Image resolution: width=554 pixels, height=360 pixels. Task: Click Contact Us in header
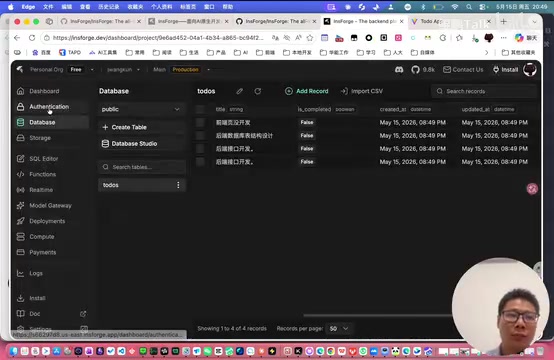point(463,70)
